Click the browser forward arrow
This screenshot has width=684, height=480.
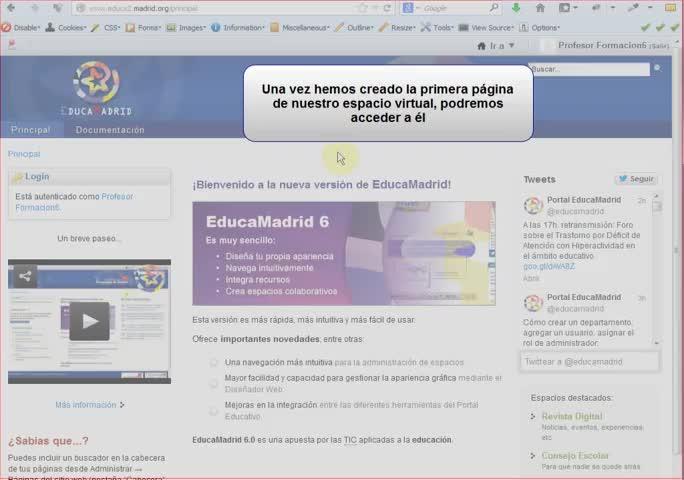pos(35,8)
